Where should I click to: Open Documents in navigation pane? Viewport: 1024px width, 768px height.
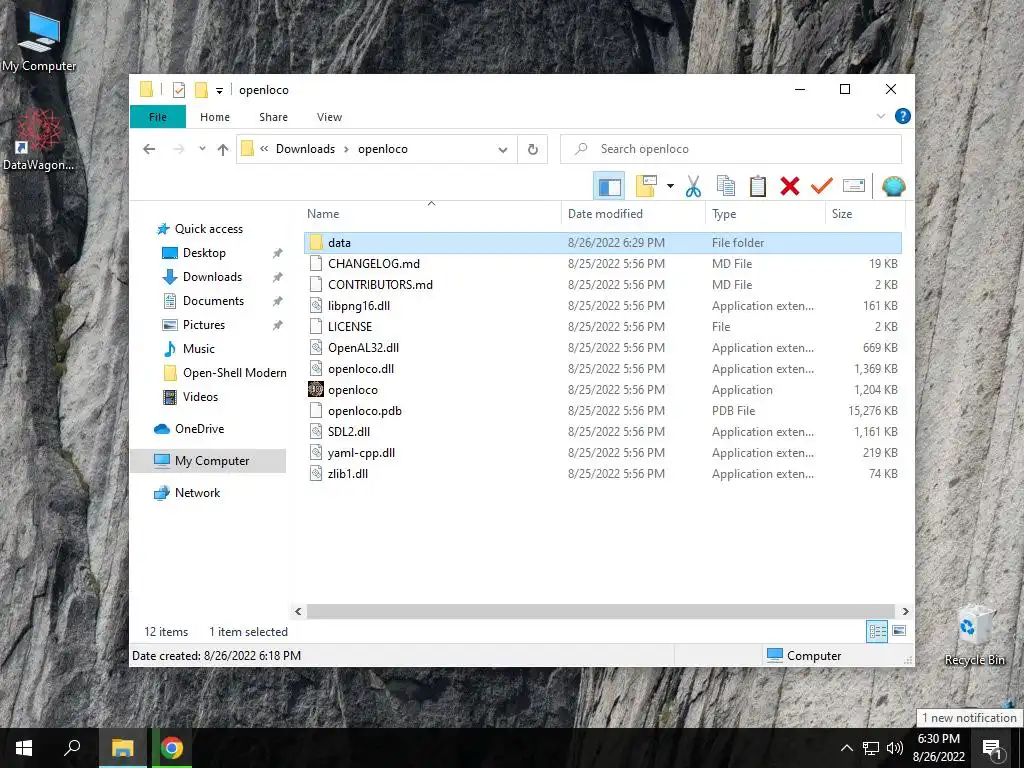pyautogui.click(x=213, y=301)
